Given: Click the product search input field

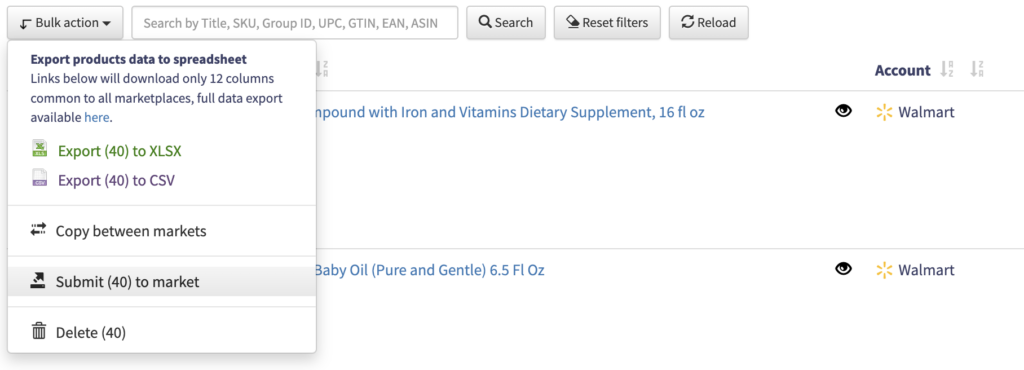Looking at the screenshot, I should pyautogui.click(x=295, y=23).
